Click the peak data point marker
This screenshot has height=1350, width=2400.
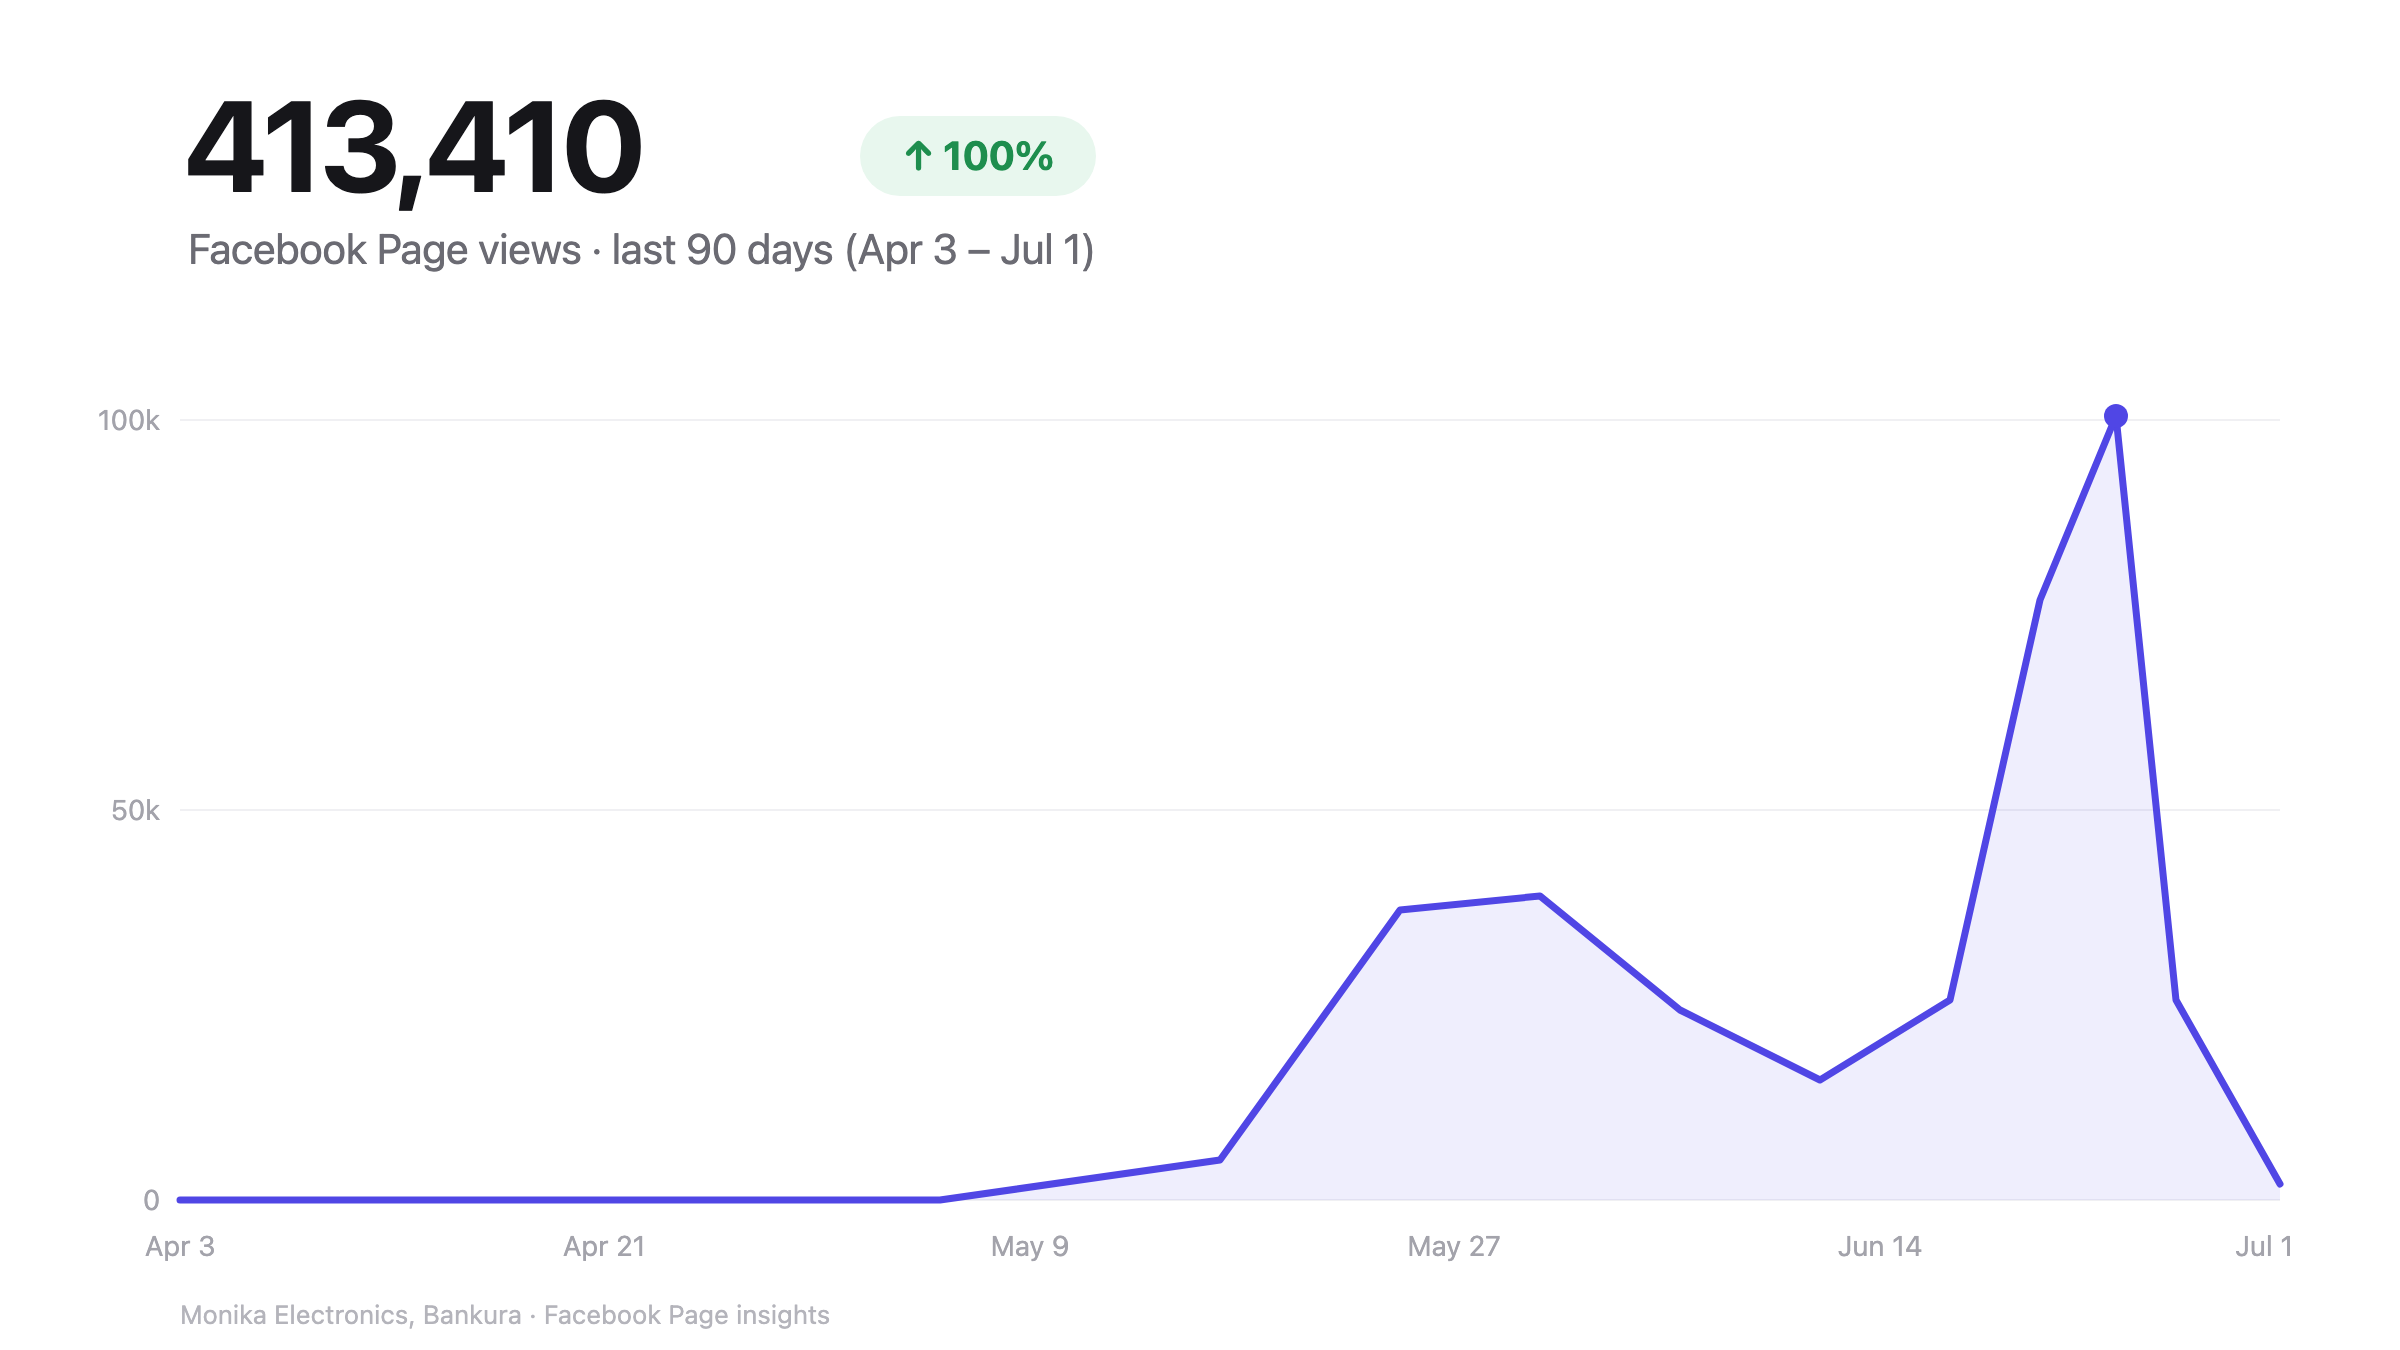[x=2115, y=416]
